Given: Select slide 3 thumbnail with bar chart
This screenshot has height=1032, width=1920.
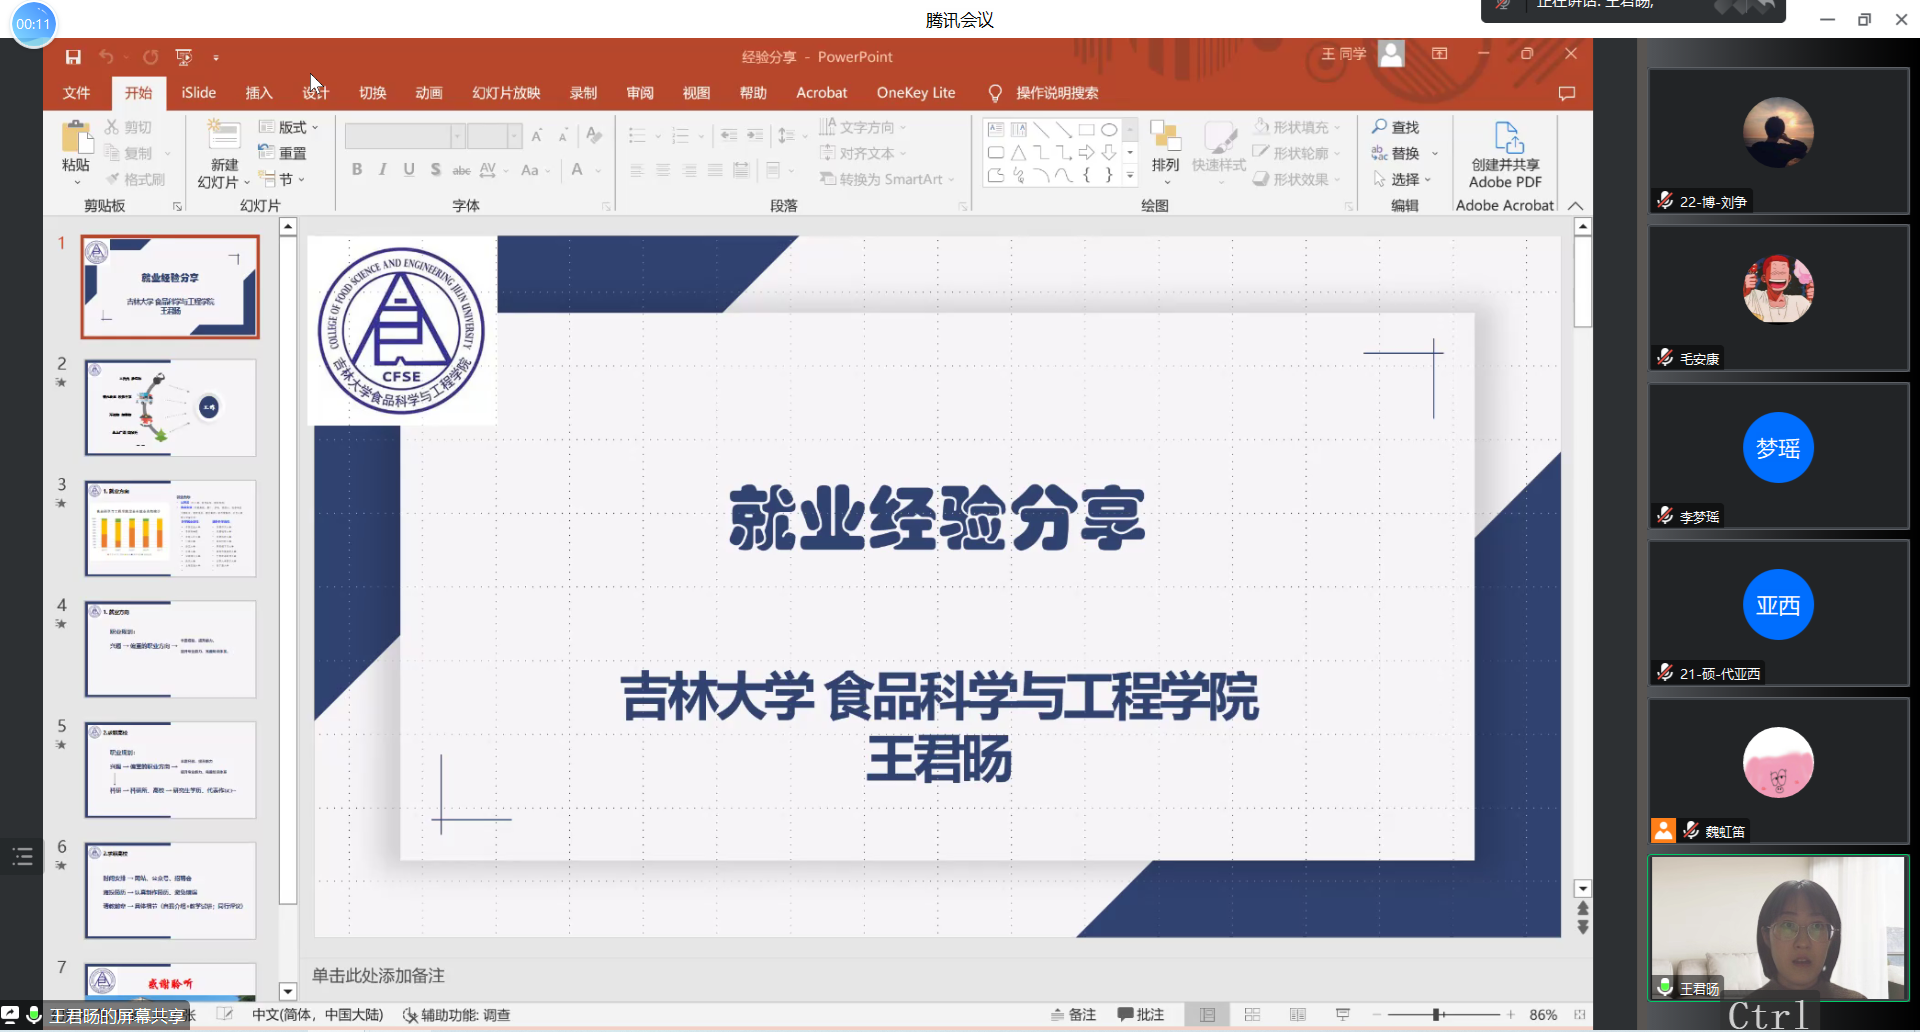Looking at the screenshot, I should tap(170, 528).
